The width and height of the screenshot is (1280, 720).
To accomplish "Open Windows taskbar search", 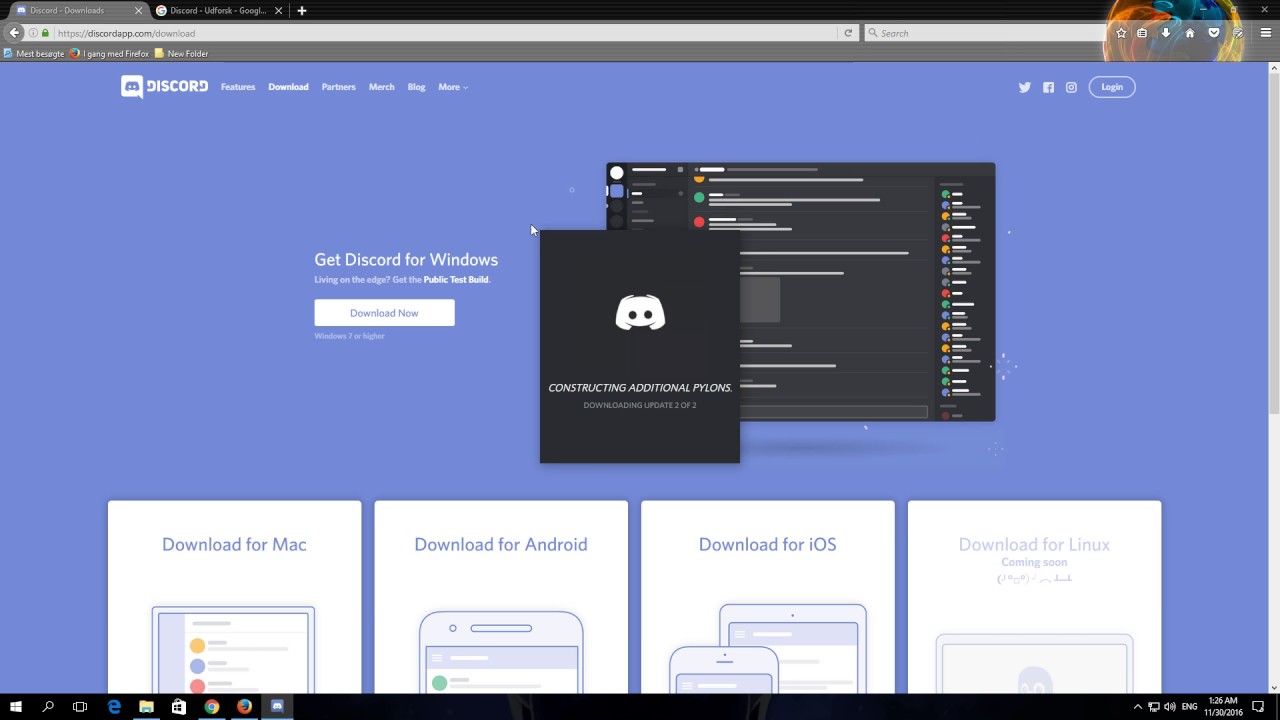I will [48, 706].
